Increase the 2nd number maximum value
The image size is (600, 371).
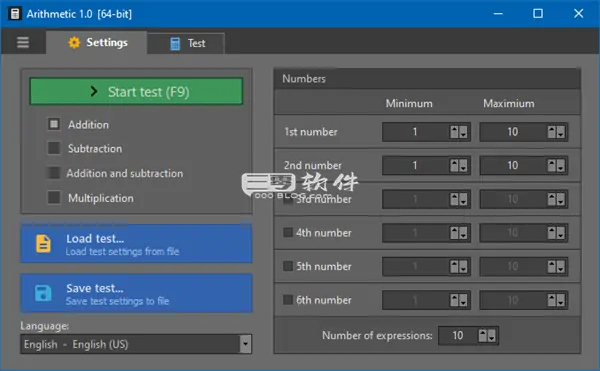click(551, 166)
